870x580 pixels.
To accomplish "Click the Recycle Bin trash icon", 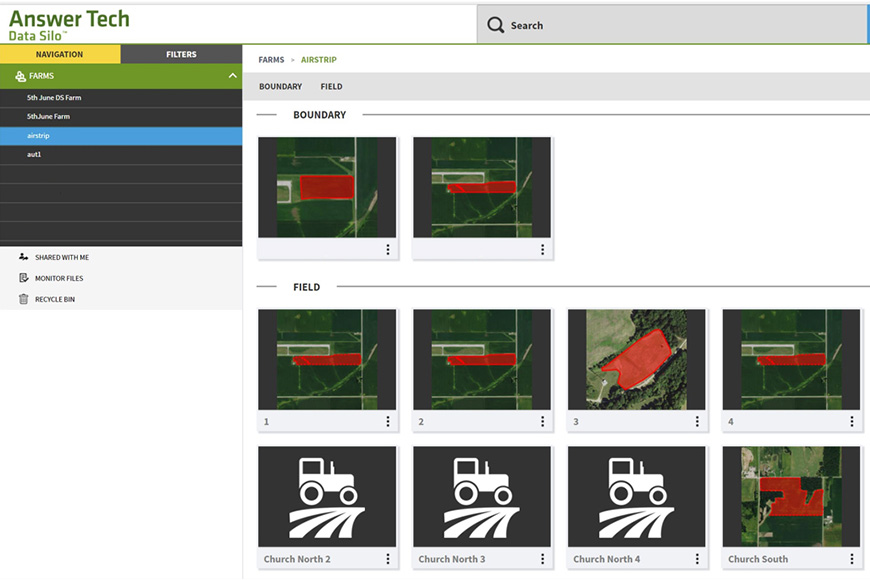I will coord(23,299).
